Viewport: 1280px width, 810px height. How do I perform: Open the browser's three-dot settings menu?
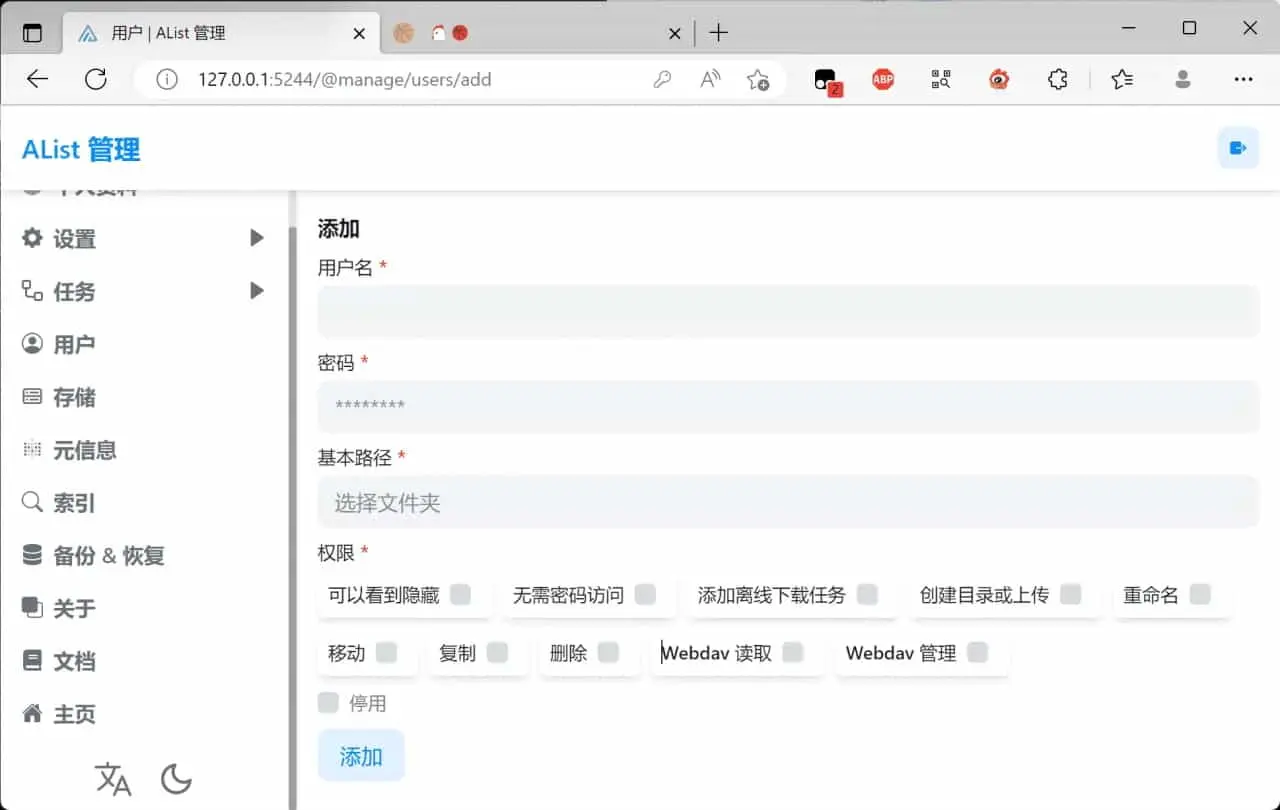tap(1243, 80)
